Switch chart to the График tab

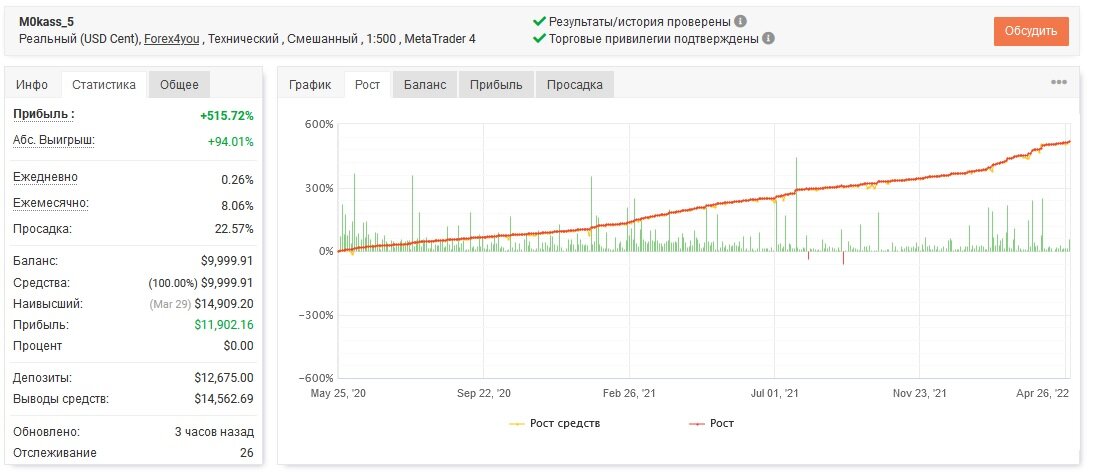(310, 84)
